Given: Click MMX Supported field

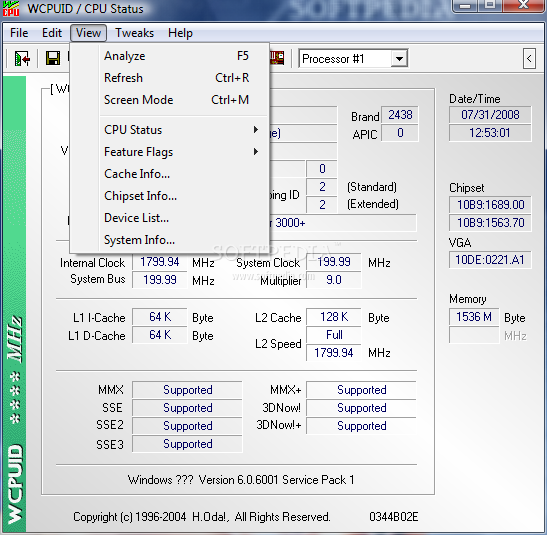Looking at the screenshot, I should coord(187,390).
